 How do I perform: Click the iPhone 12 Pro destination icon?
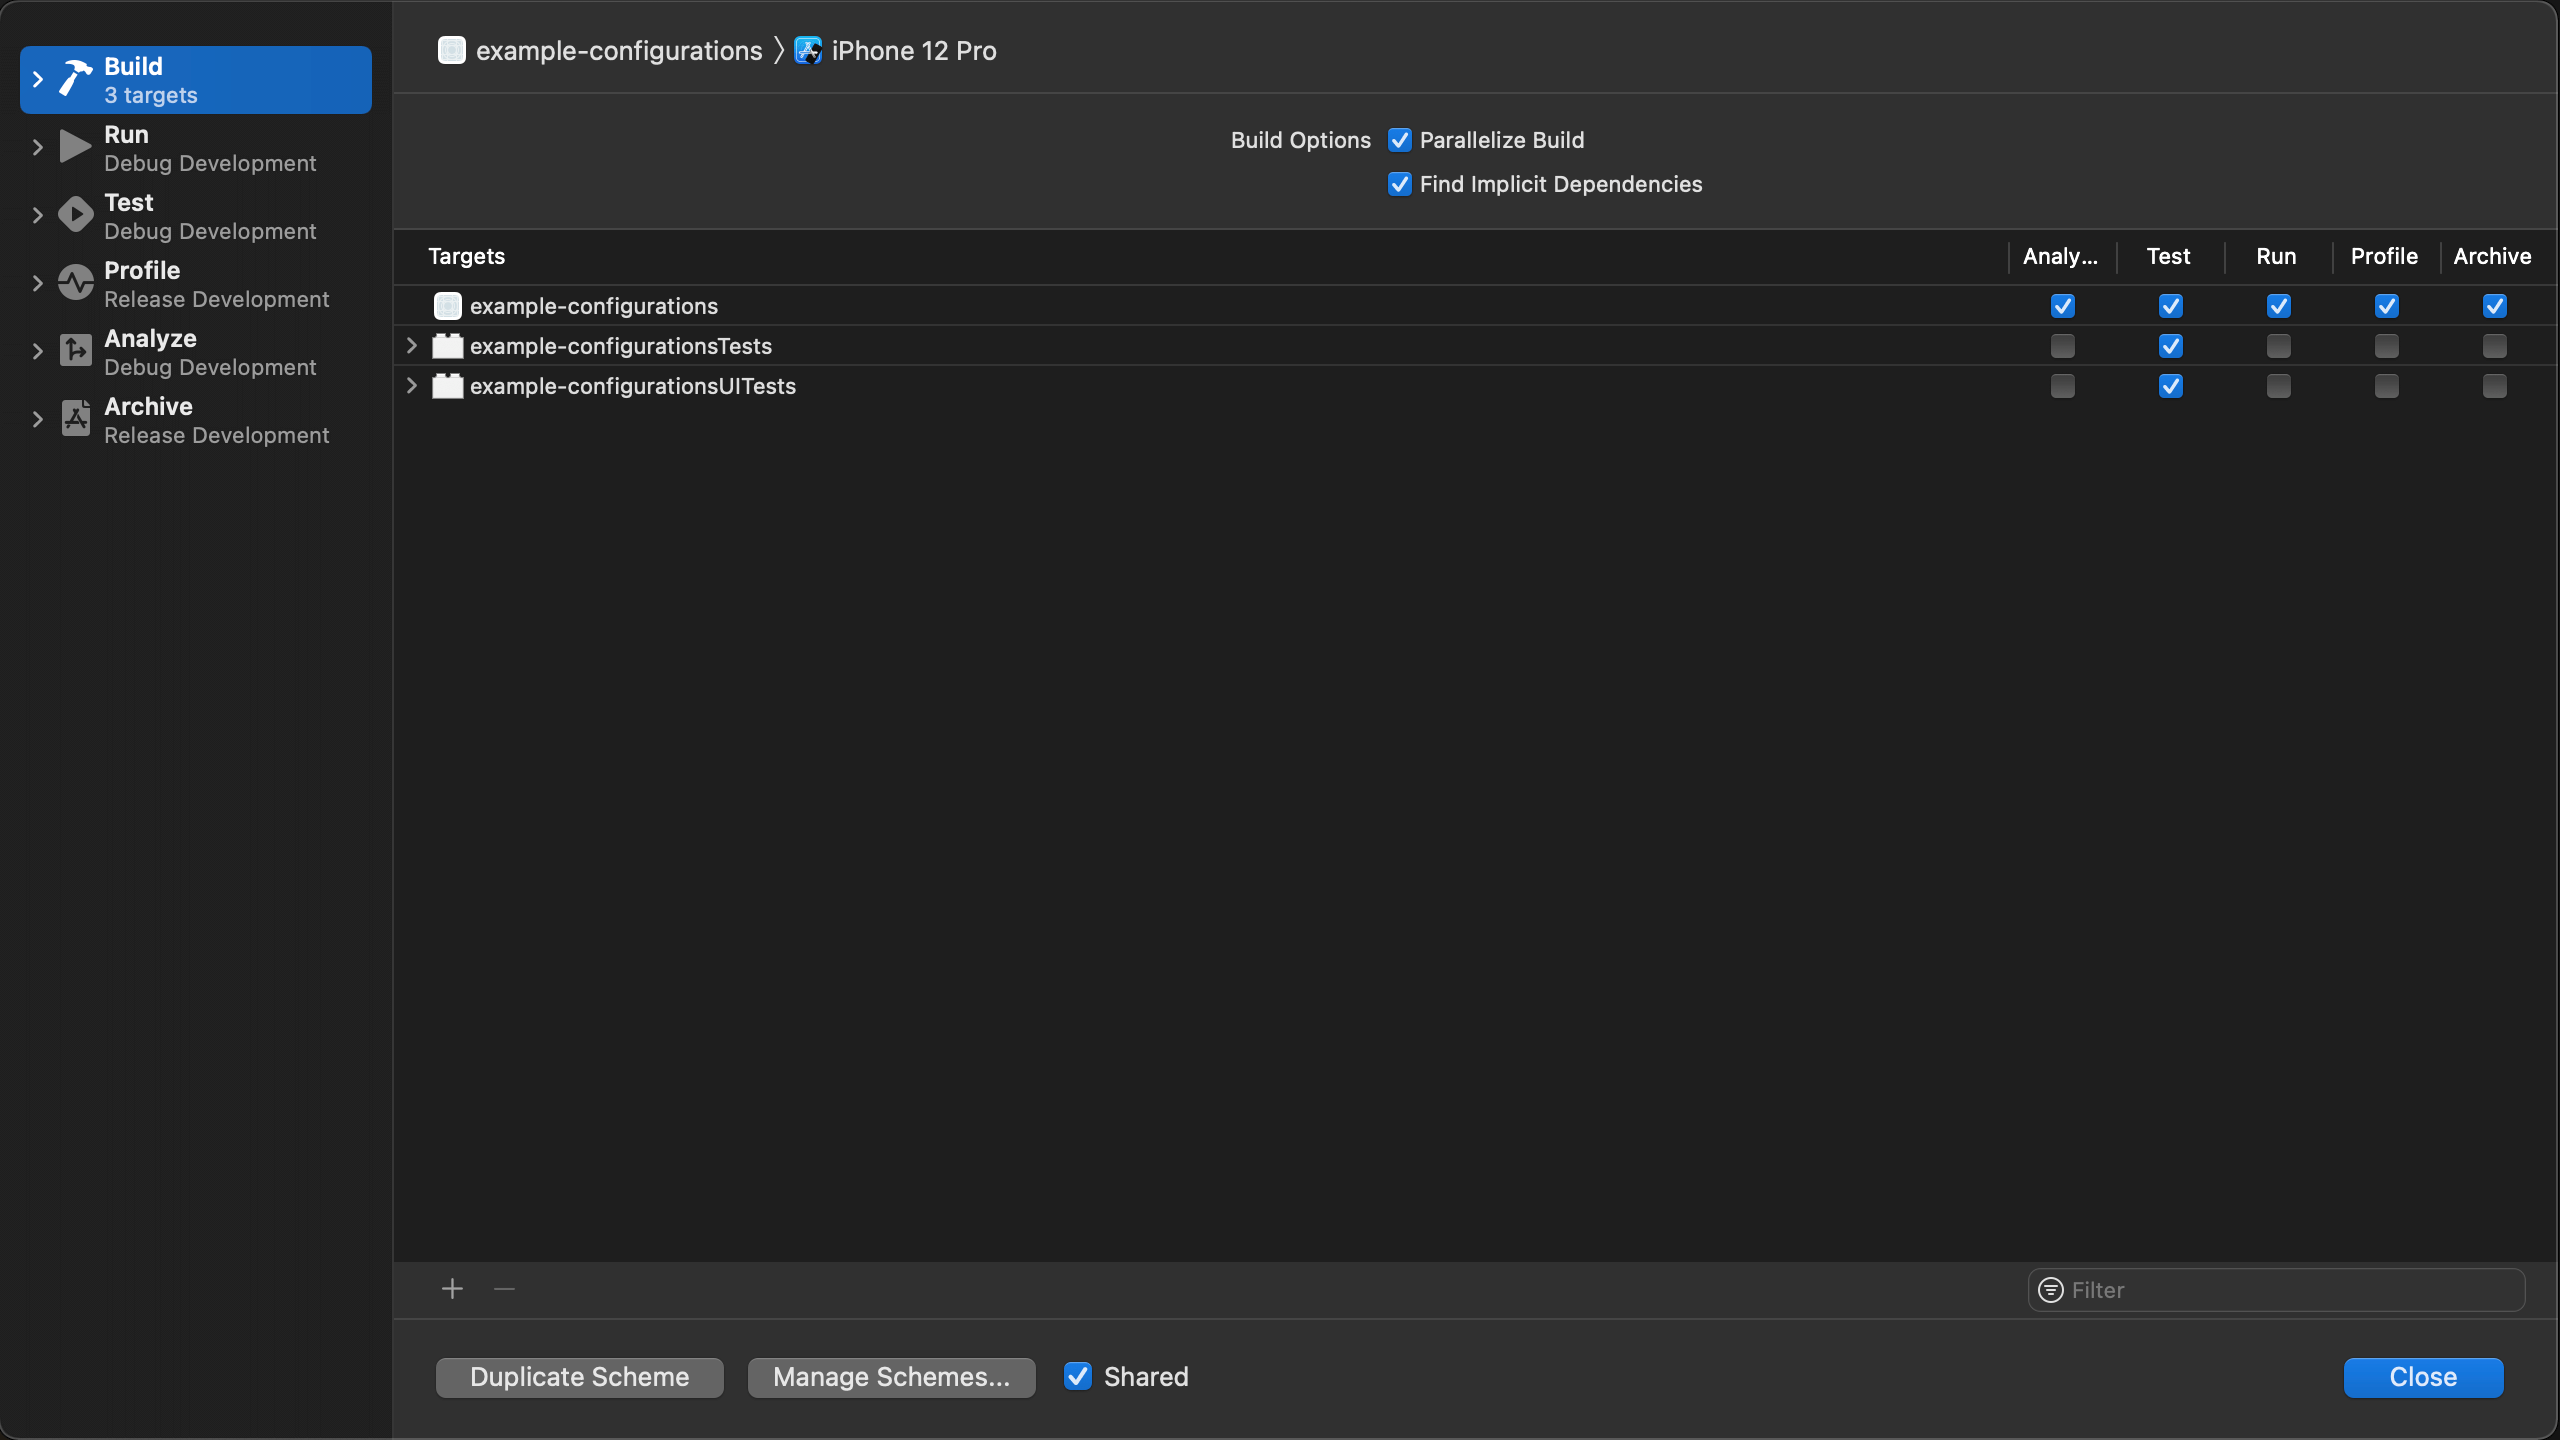pos(808,51)
